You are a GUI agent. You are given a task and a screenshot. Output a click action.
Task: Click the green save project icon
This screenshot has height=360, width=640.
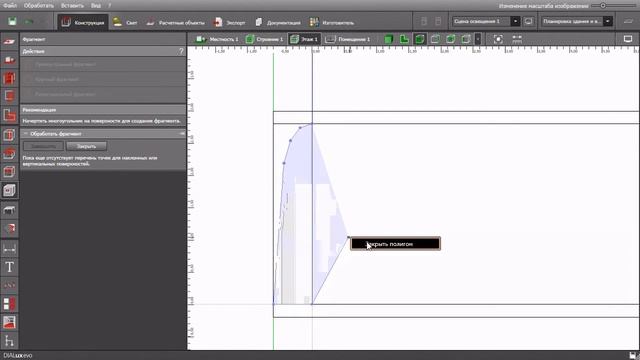(x=12, y=21)
